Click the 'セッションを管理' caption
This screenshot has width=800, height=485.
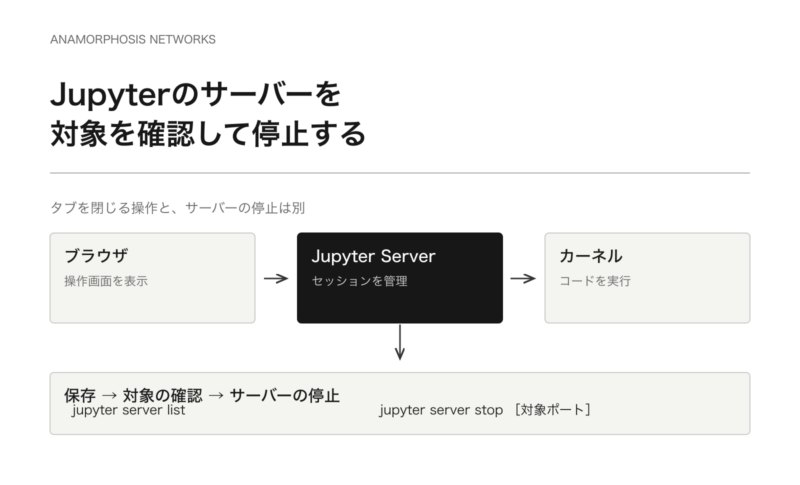point(360,281)
